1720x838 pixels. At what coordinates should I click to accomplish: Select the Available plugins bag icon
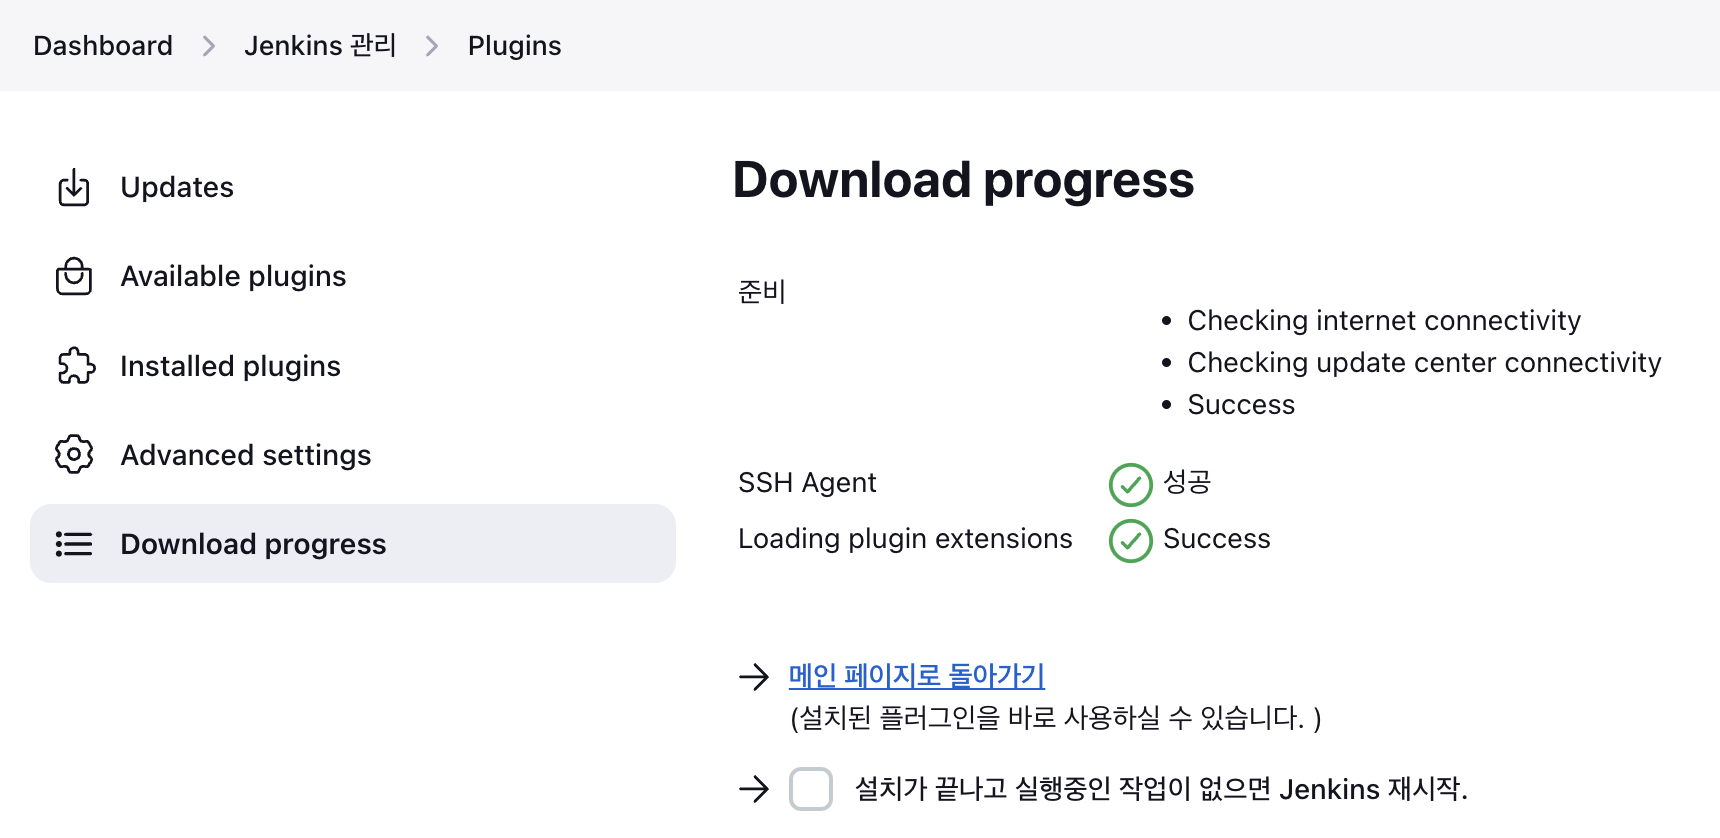73,276
